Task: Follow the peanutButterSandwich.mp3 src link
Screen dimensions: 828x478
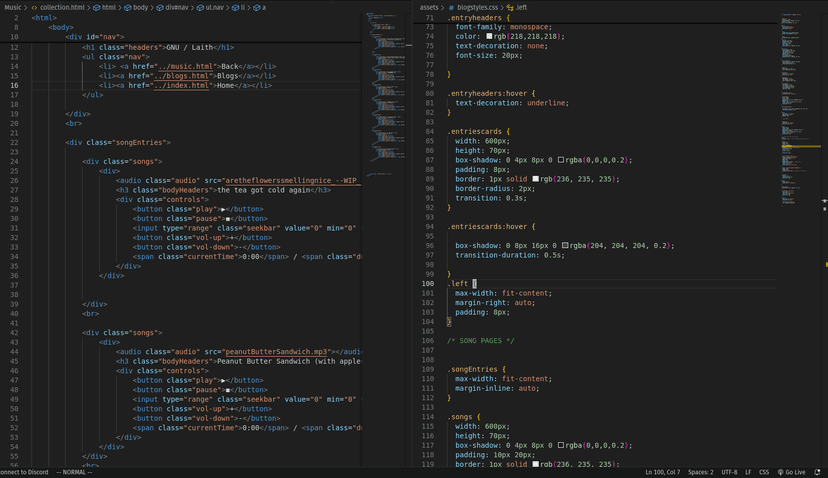Action: click(276, 351)
